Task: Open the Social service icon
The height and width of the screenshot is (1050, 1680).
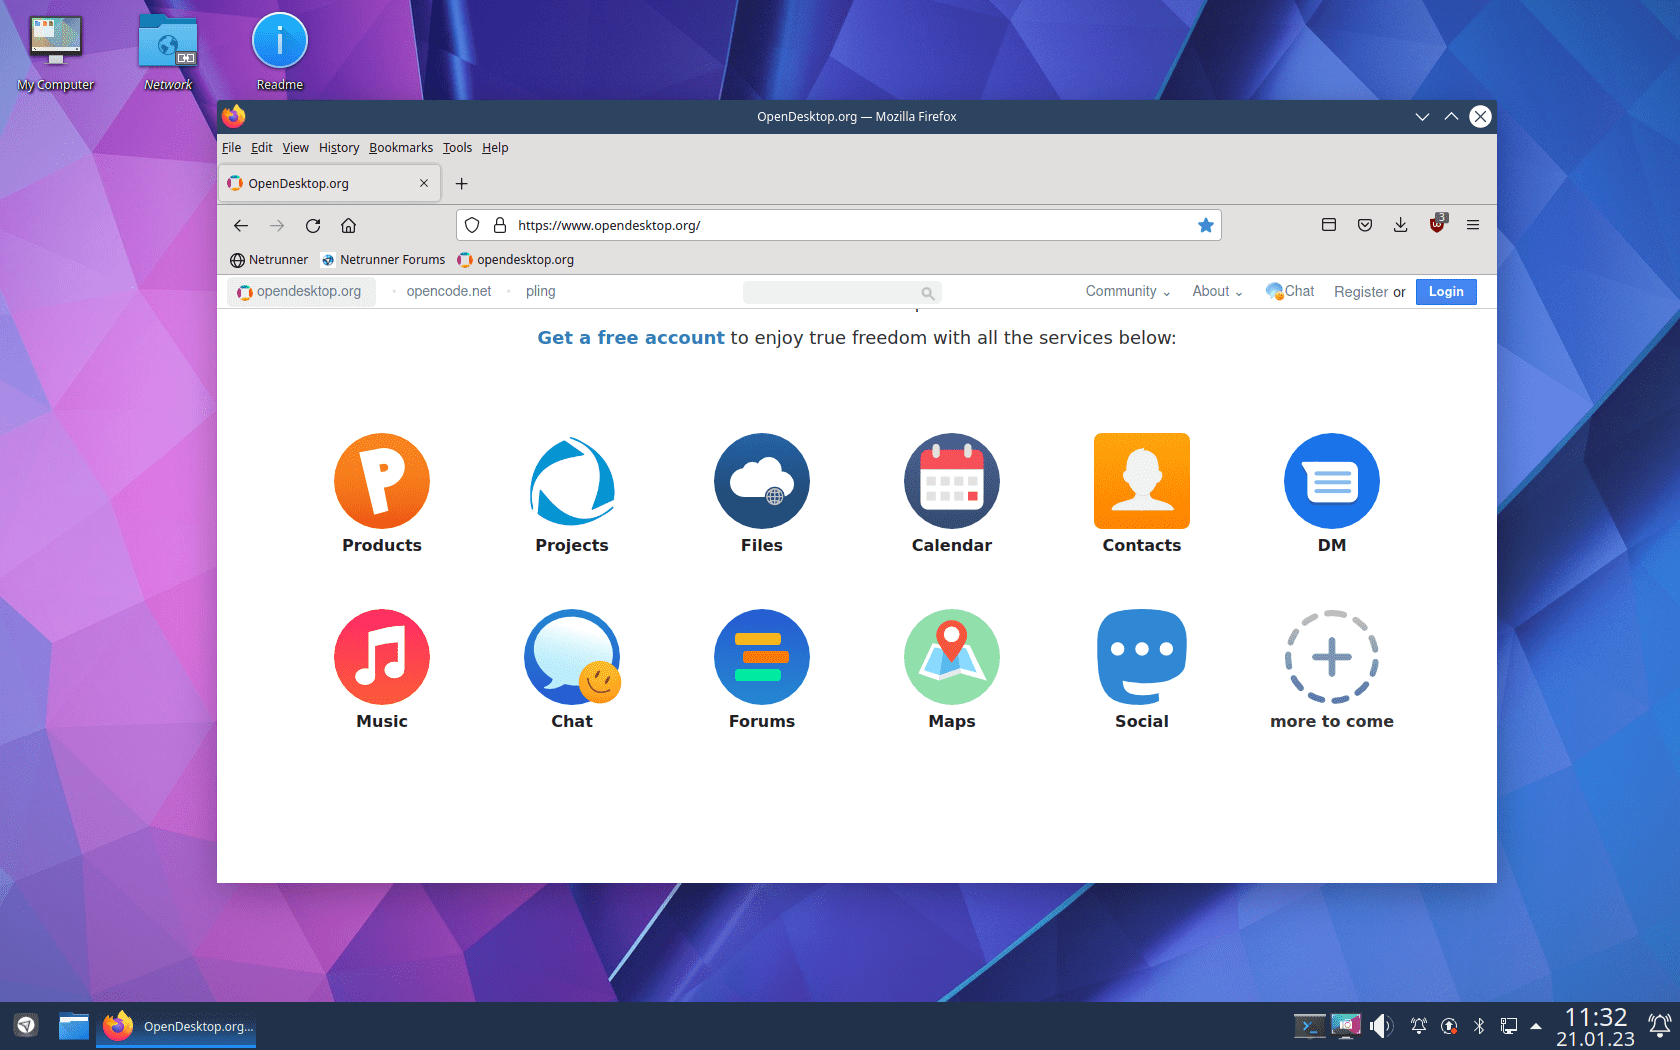Action: (1141, 657)
